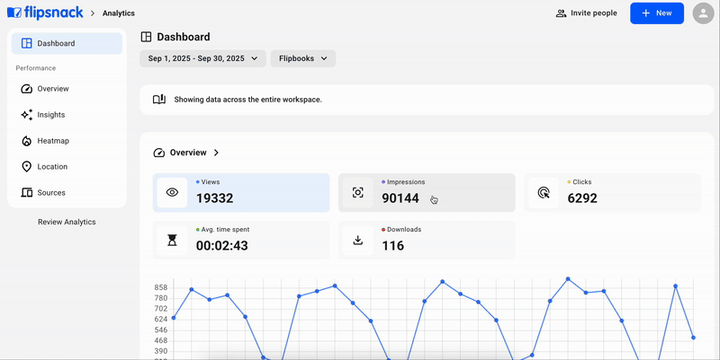Click the 00:02:43 time value
Viewport: 720px width, 360px height.
click(222, 246)
